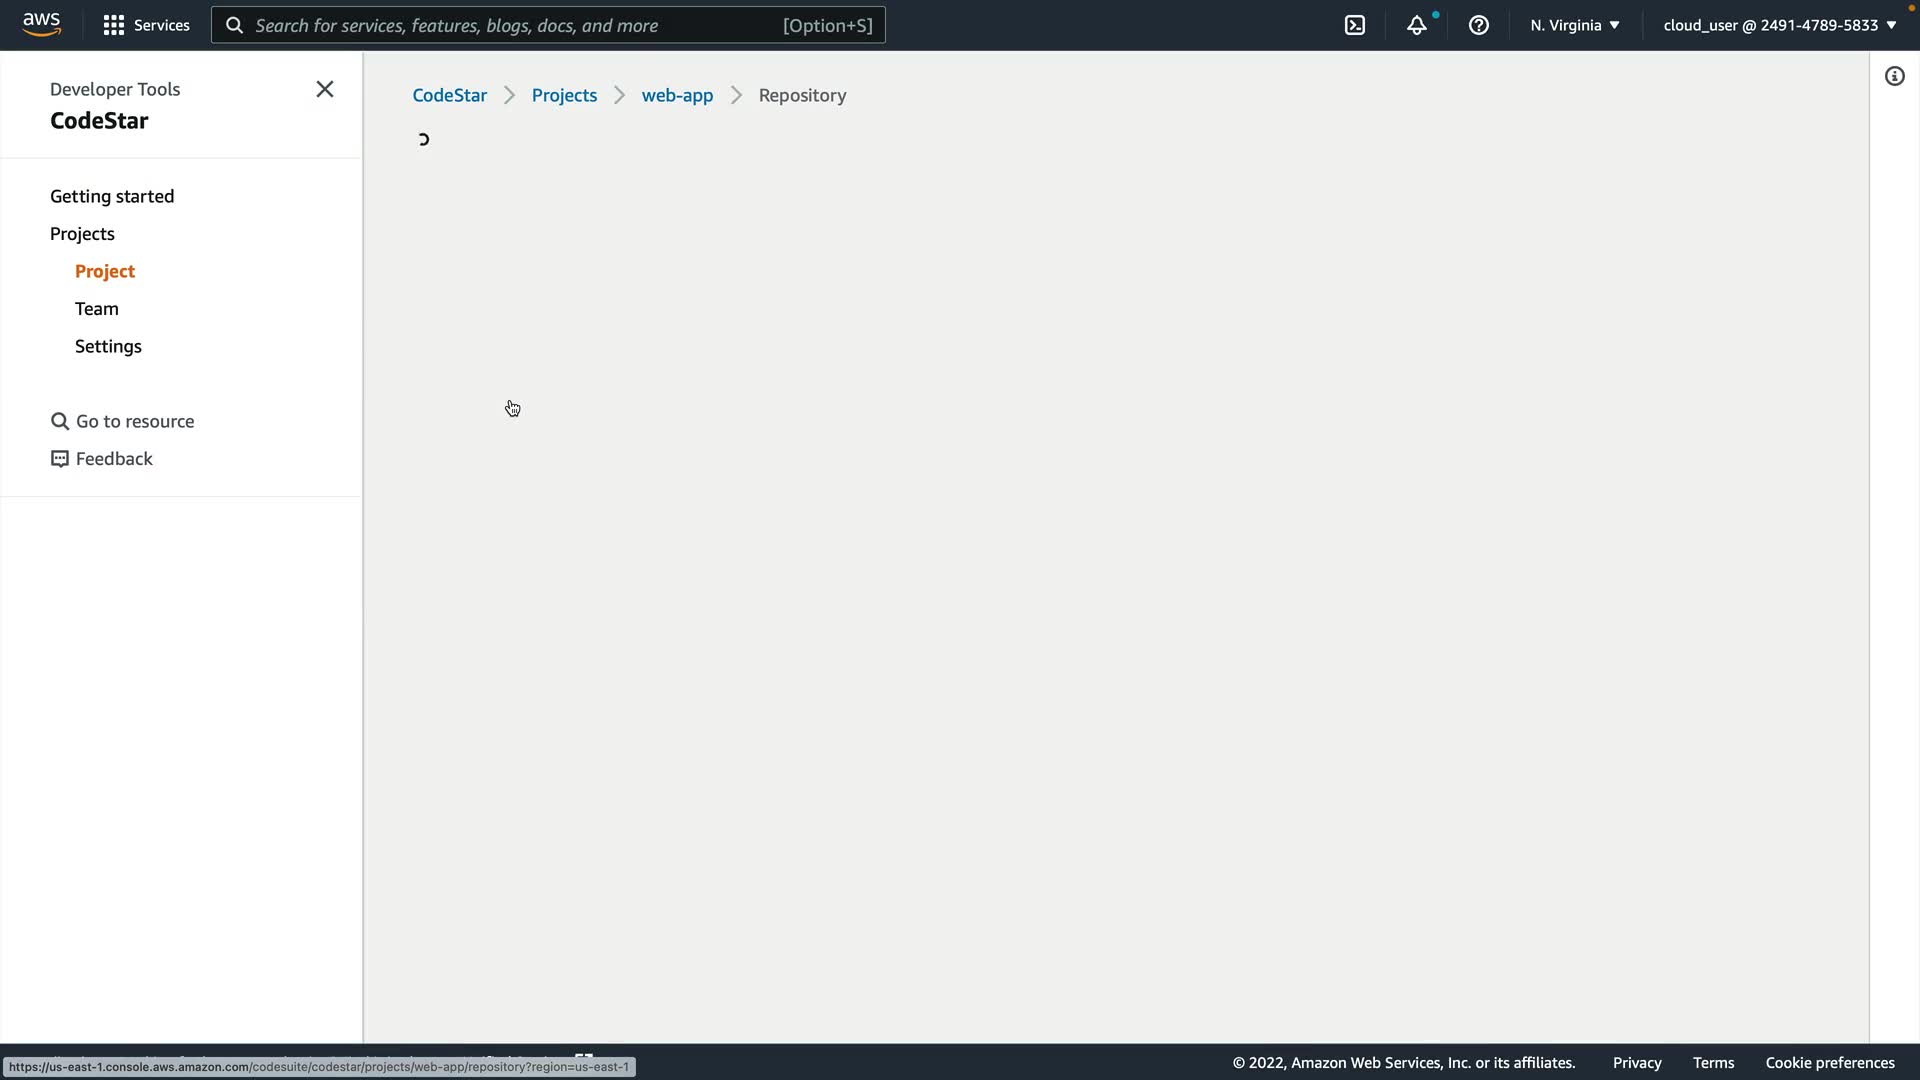Open the notifications bell

tap(1416, 25)
